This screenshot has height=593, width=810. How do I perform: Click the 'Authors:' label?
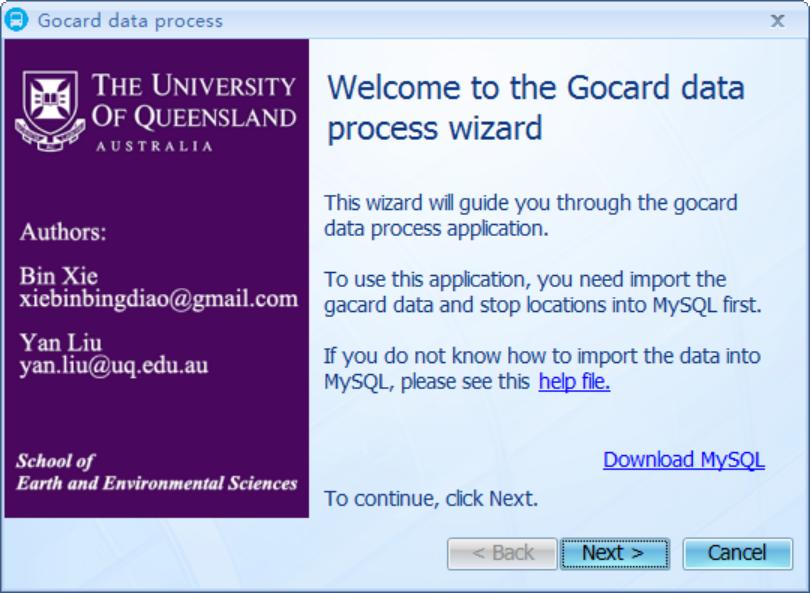62,233
